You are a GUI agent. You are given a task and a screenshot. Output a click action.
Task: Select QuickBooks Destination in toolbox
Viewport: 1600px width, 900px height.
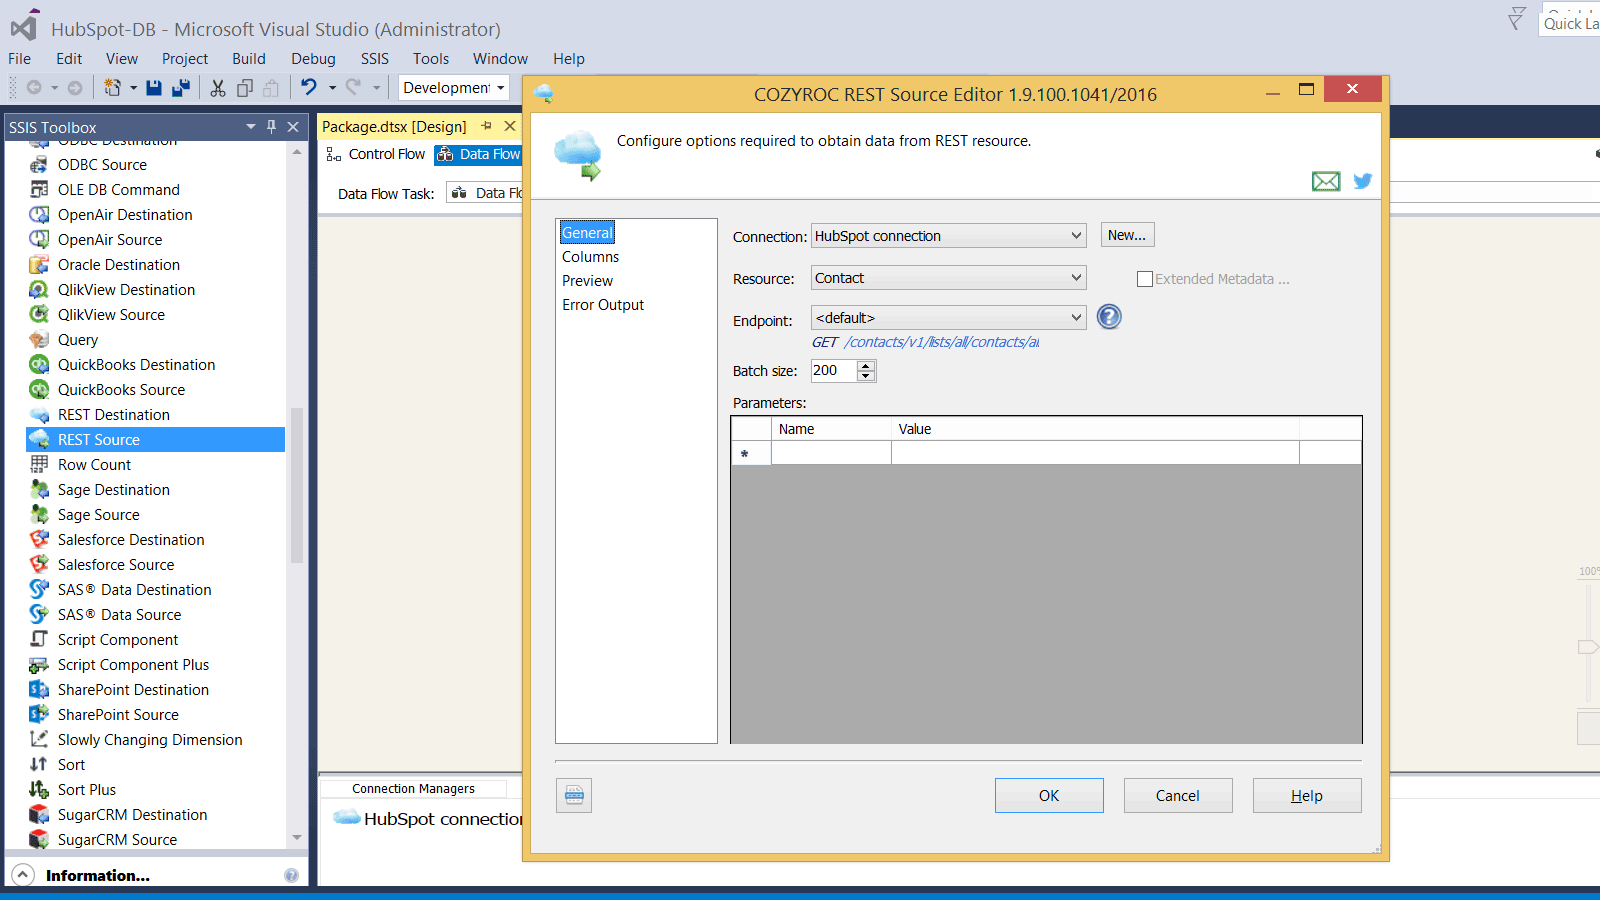pos(136,364)
